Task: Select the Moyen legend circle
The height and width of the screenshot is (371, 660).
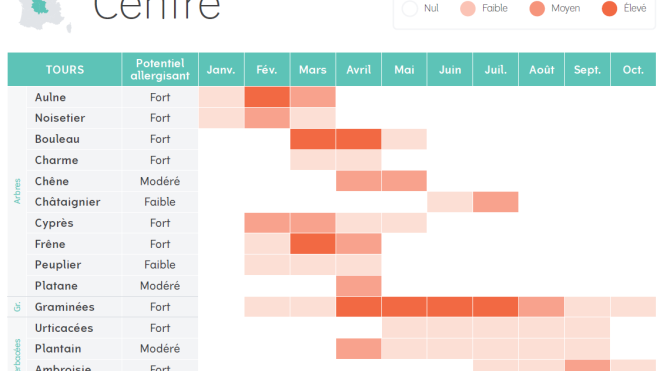Action: tap(537, 8)
